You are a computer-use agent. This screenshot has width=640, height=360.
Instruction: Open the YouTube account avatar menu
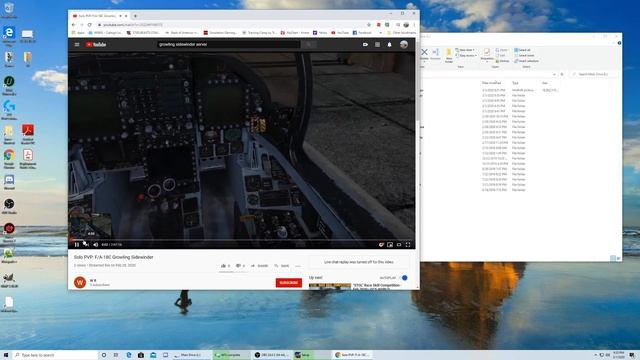click(x=404, y=44)
